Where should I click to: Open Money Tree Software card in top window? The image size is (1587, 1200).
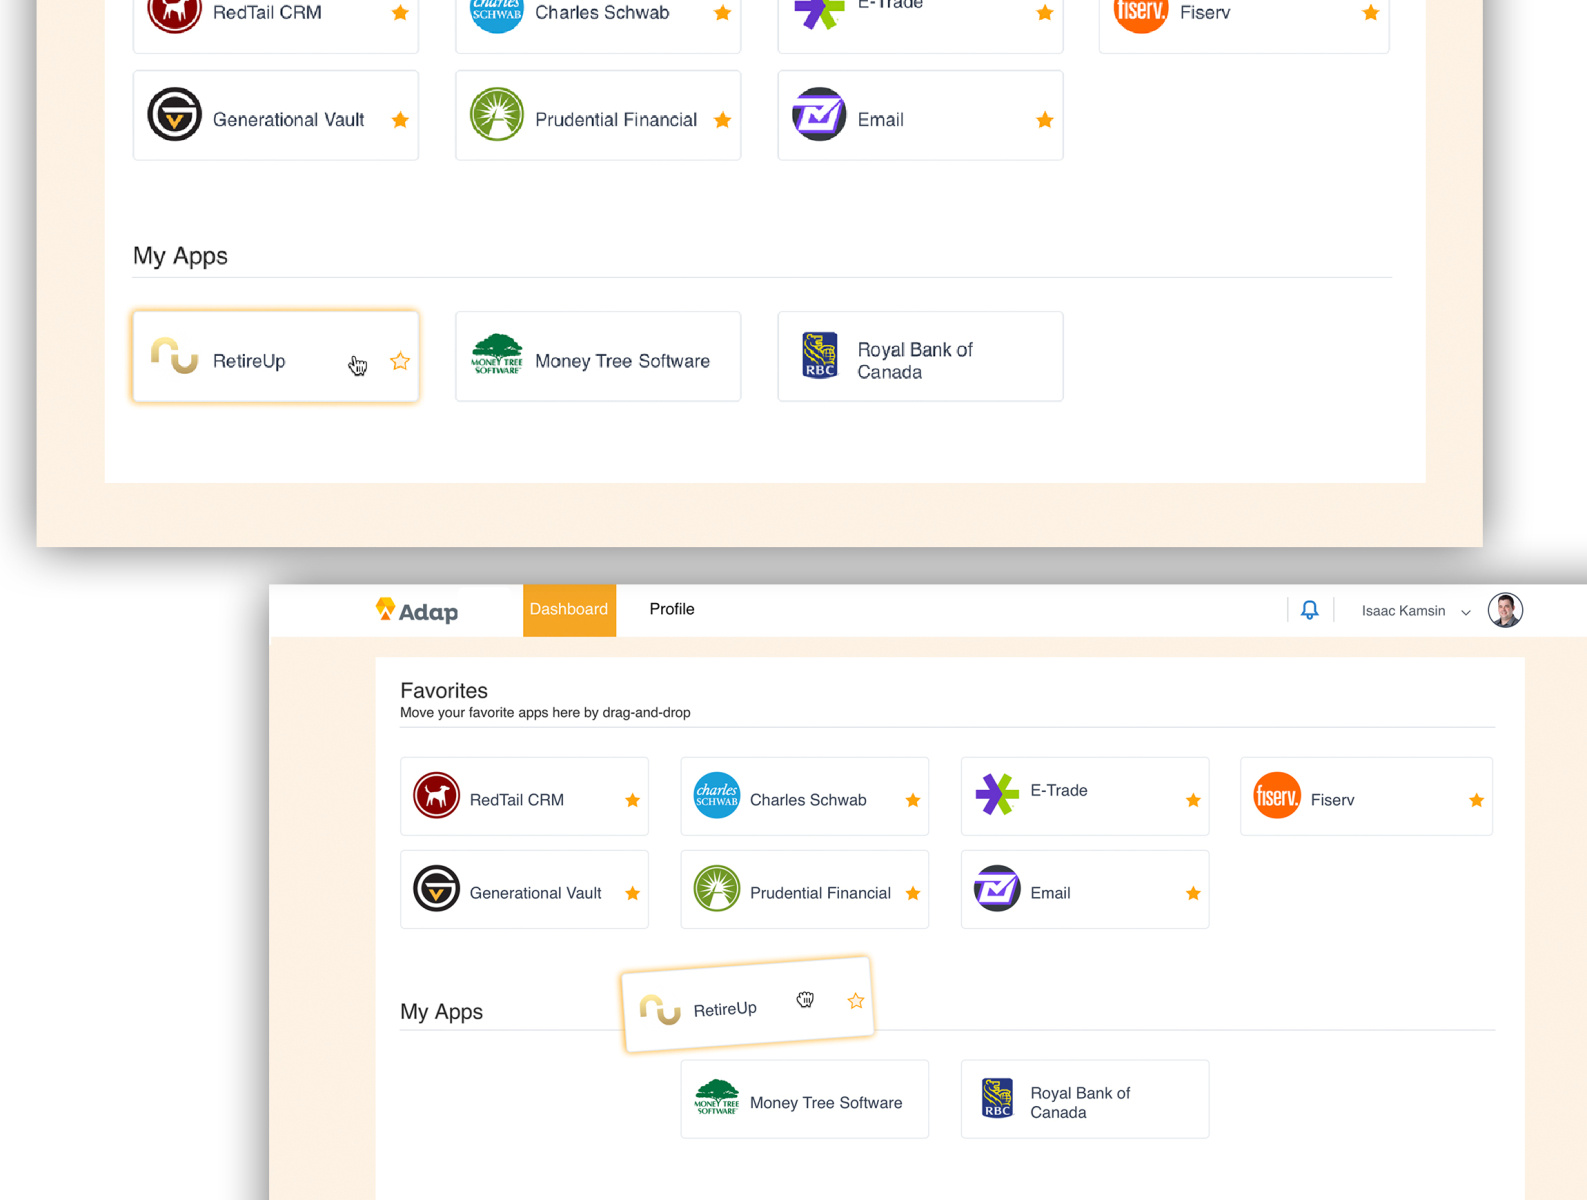tap(598, 356)
